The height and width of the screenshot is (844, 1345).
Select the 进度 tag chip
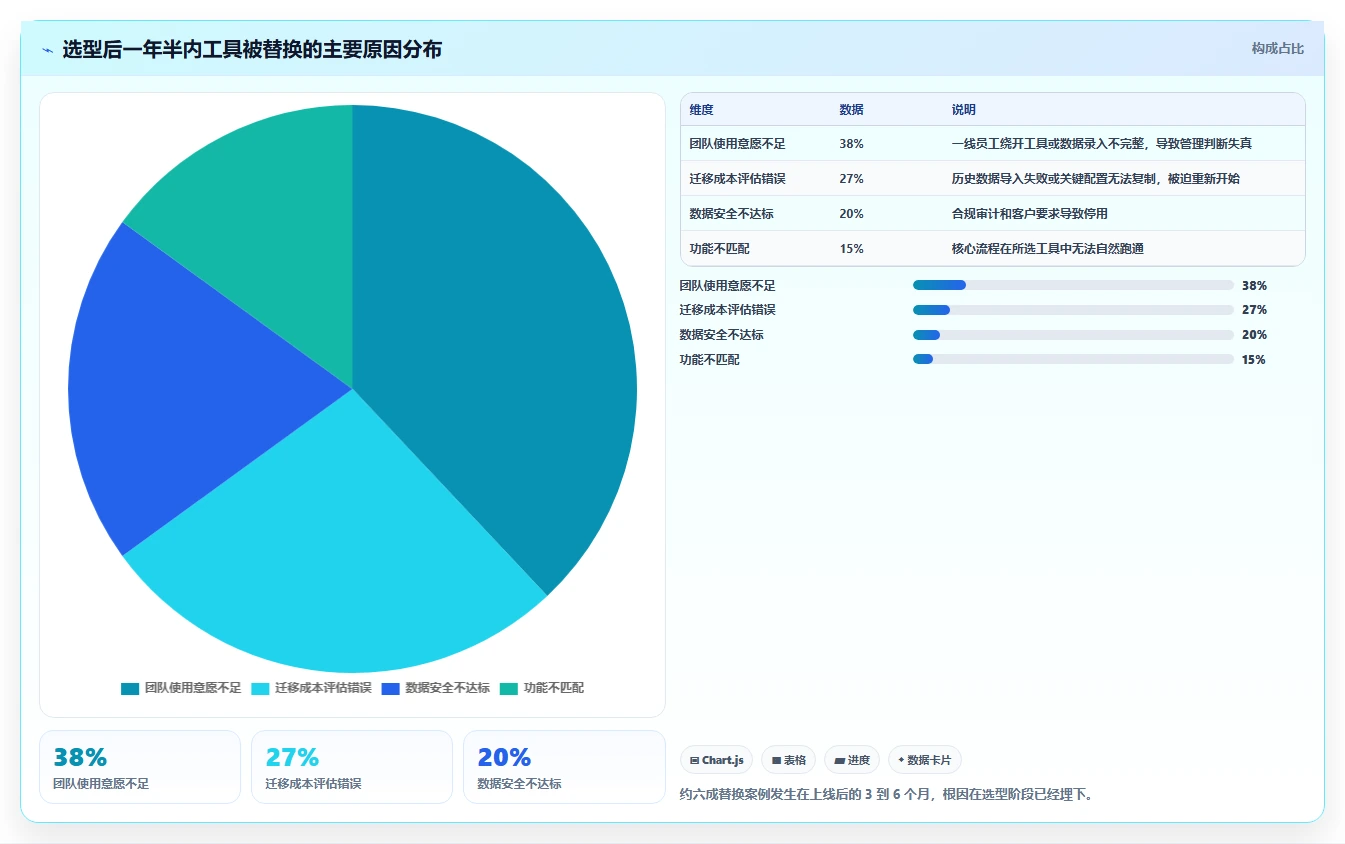point(852,760)
